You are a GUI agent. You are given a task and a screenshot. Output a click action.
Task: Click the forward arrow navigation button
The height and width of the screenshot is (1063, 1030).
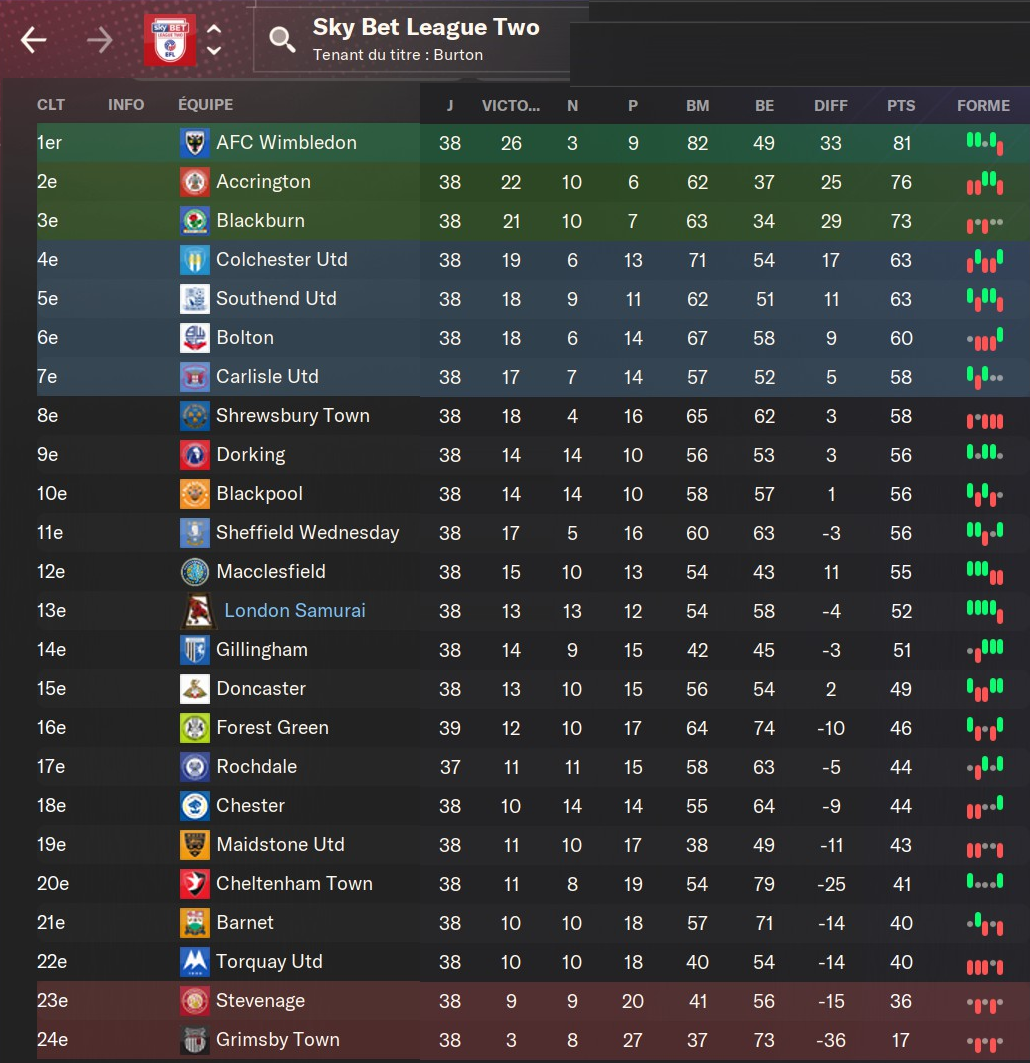[99, 40]
